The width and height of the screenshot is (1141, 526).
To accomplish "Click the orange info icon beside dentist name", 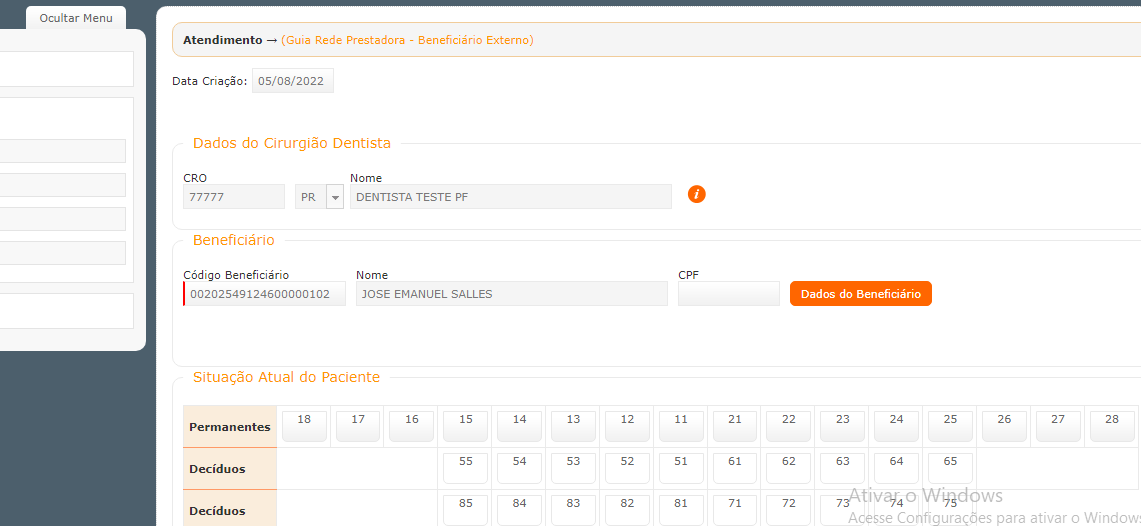I will click(697, 194).
